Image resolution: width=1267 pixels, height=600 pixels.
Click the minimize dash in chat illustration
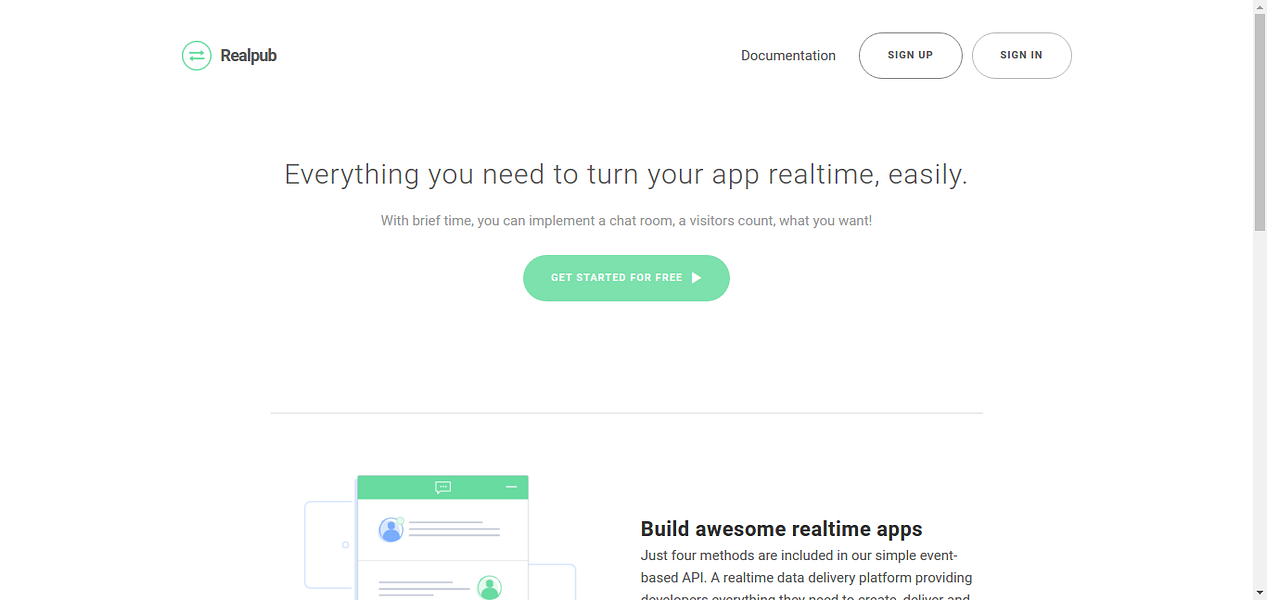tap(511, 487)
